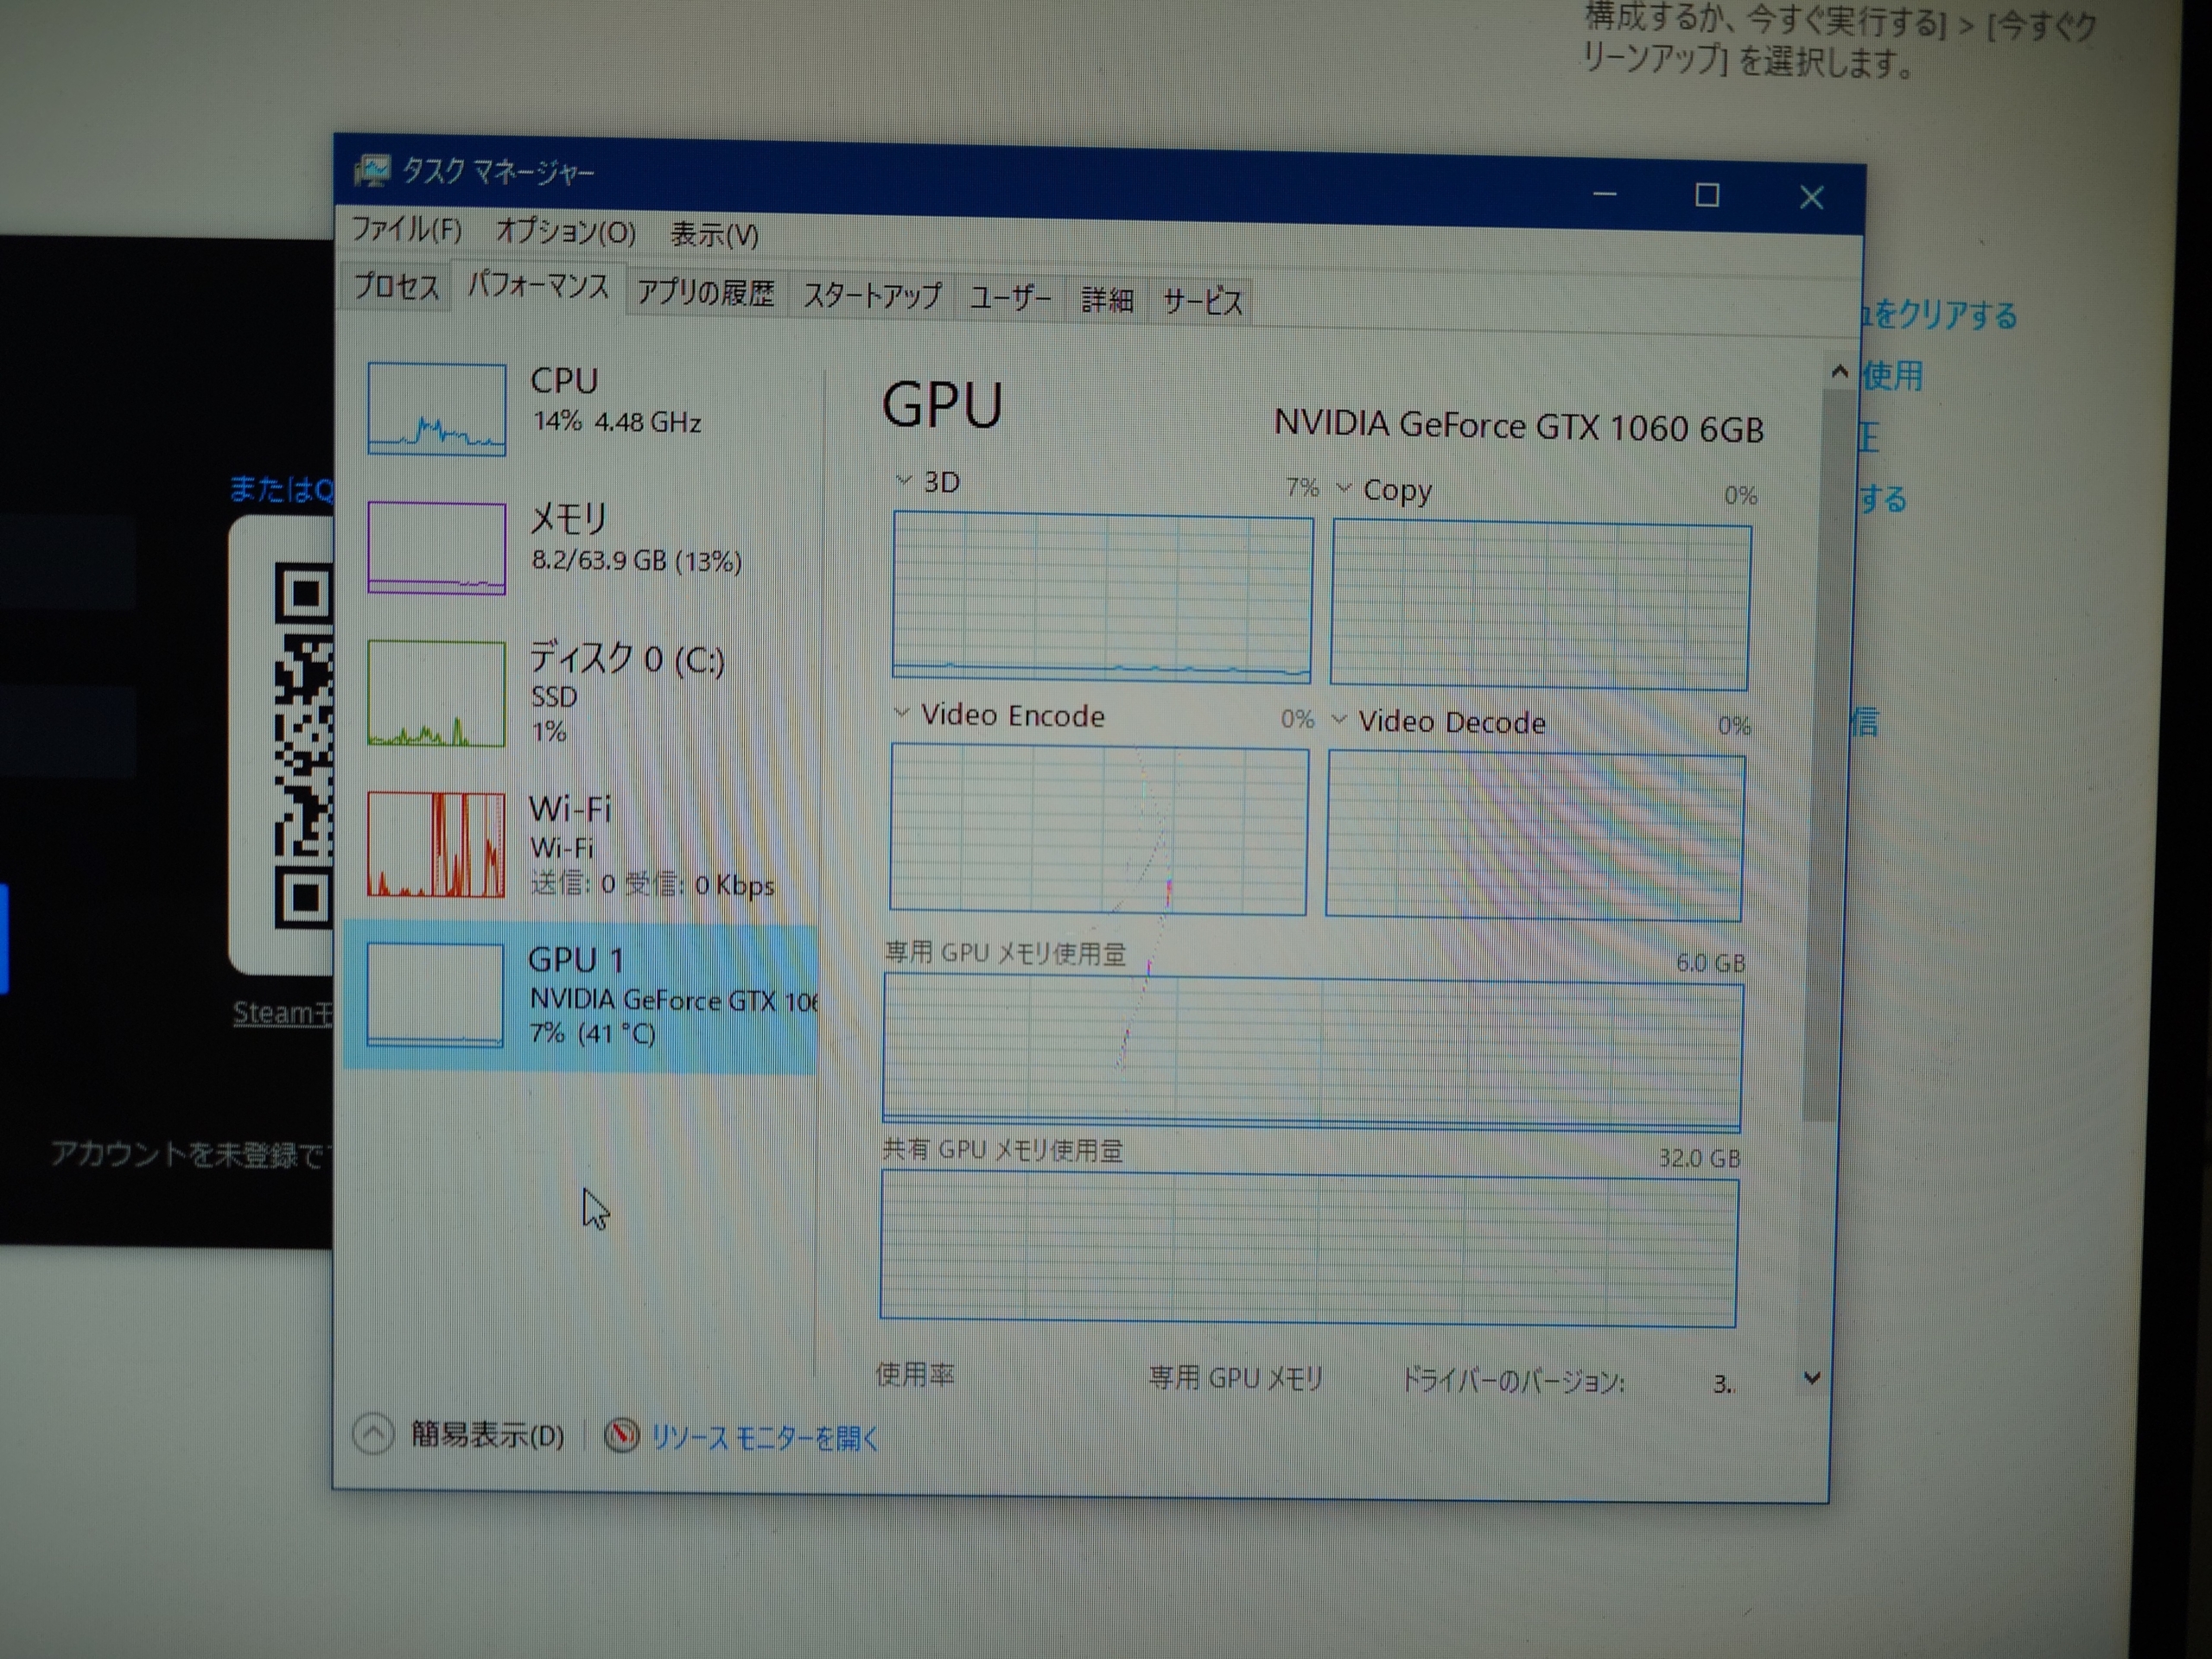Click the scroll down arrow in GPU pane

1811,1379
